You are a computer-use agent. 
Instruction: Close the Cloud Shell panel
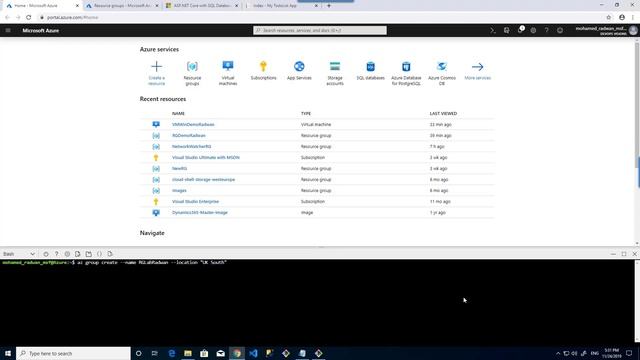click(635, 254)
